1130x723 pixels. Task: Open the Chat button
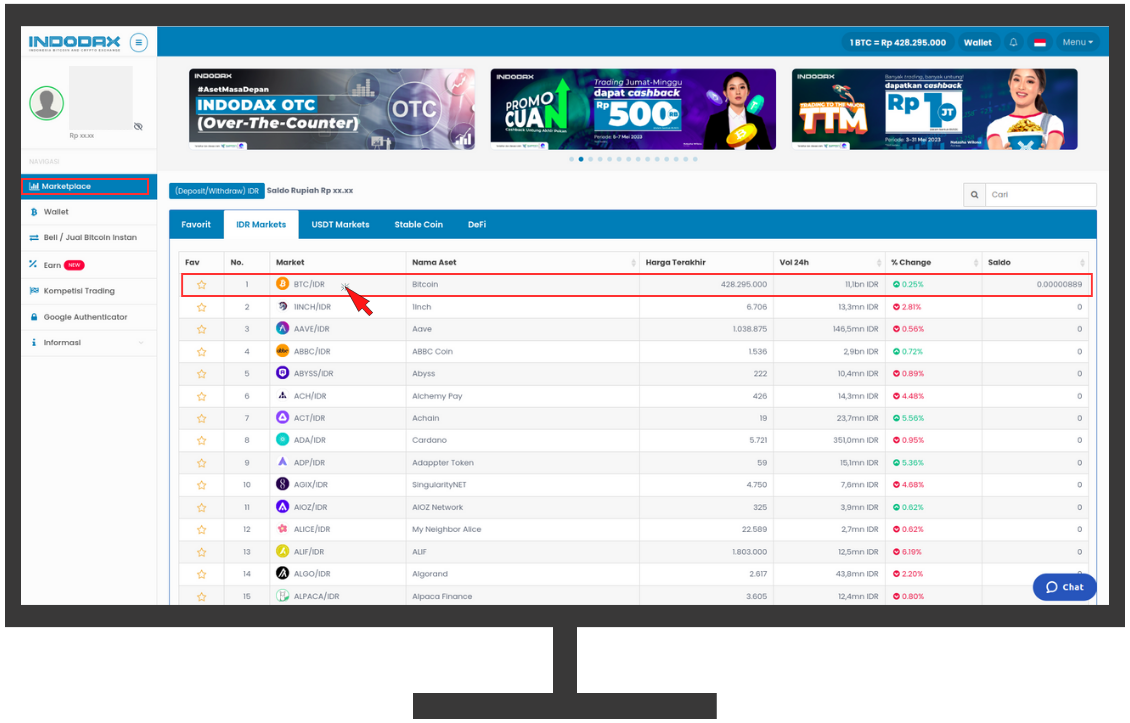pos(1064,587)
